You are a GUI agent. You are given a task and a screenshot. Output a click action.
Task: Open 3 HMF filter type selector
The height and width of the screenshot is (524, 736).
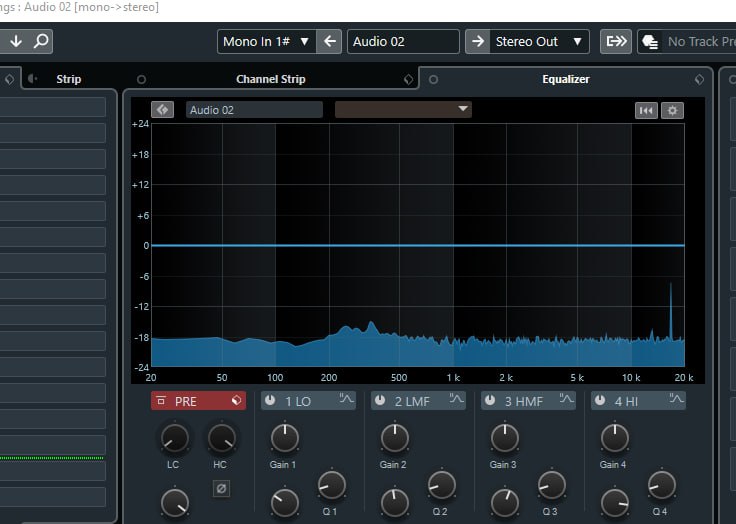tap(566, 399)
